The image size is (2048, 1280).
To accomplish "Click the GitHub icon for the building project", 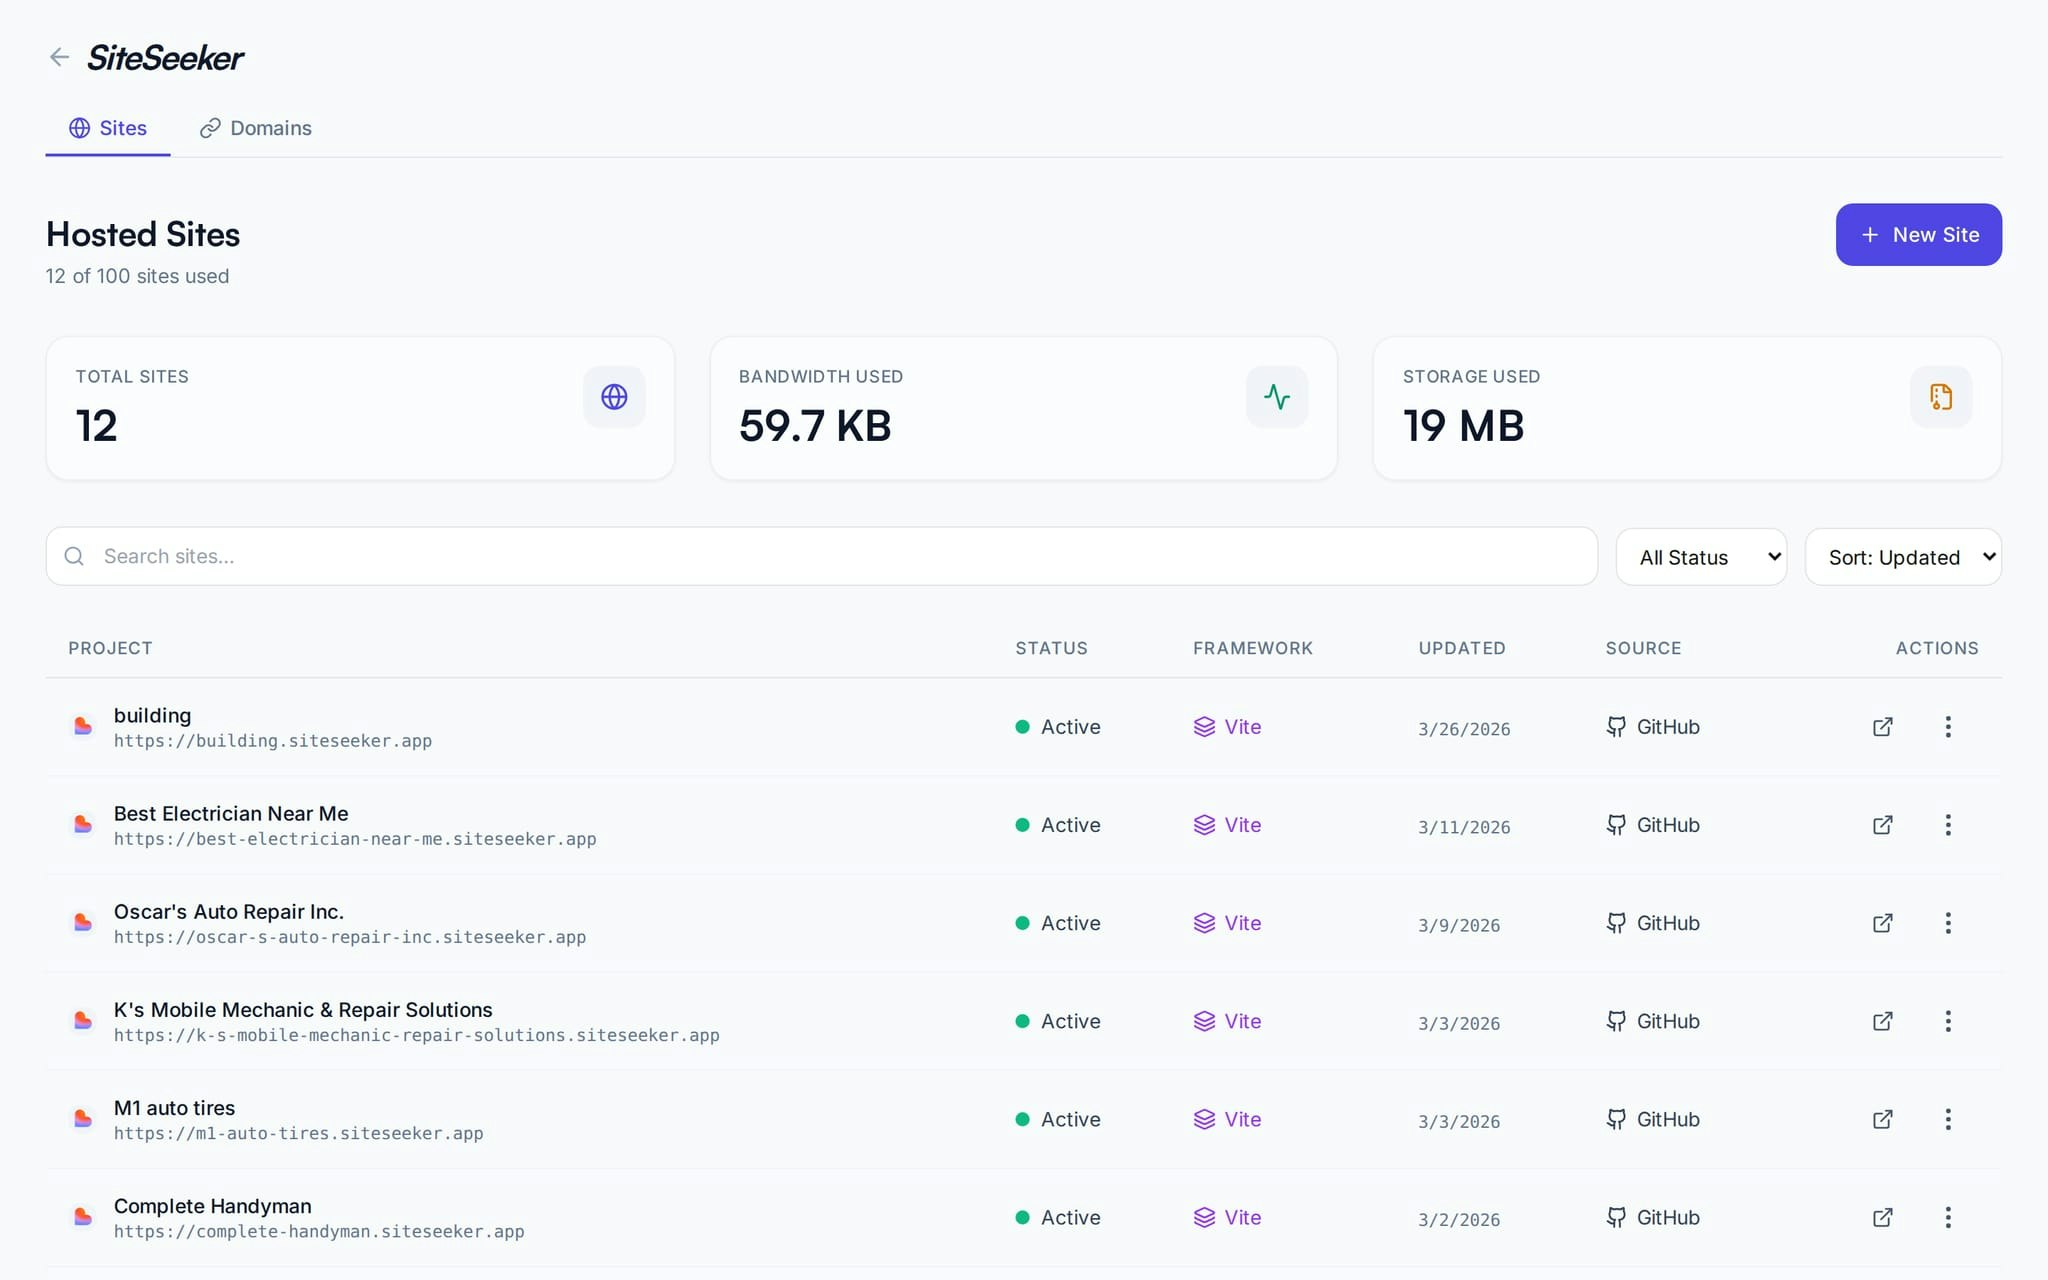I will pos(1616,726).
